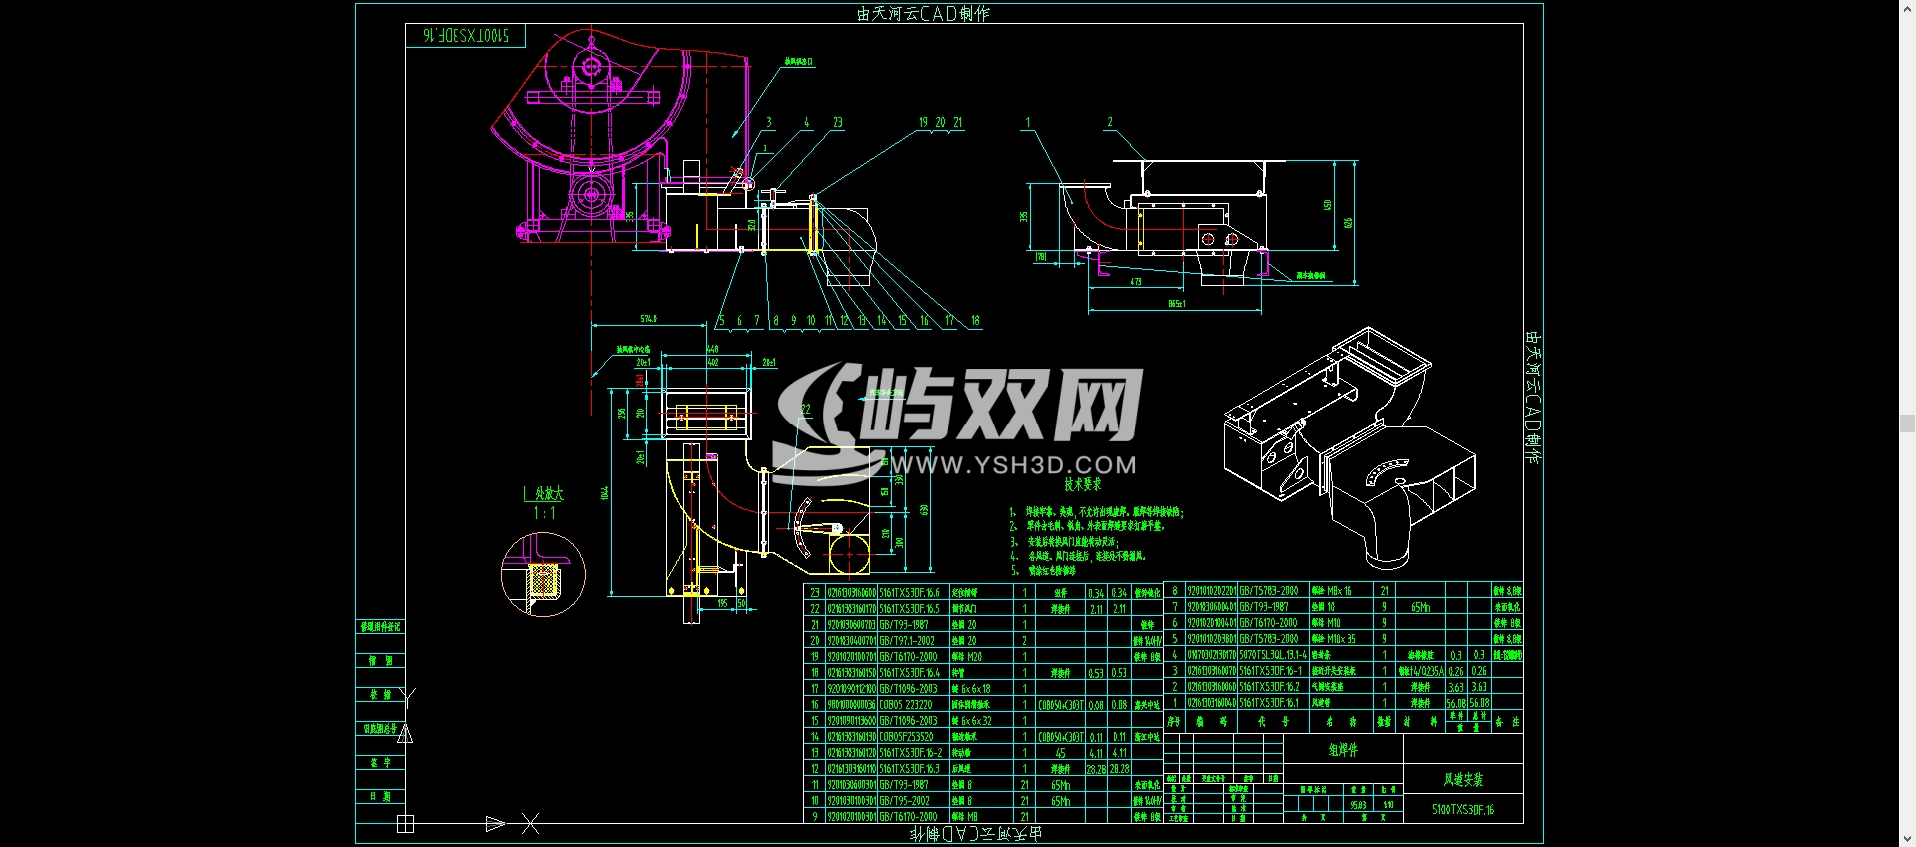Screen dimensions: 1916x847
Task: Click the X letter of the UCS icon
Action: [530, 824]
